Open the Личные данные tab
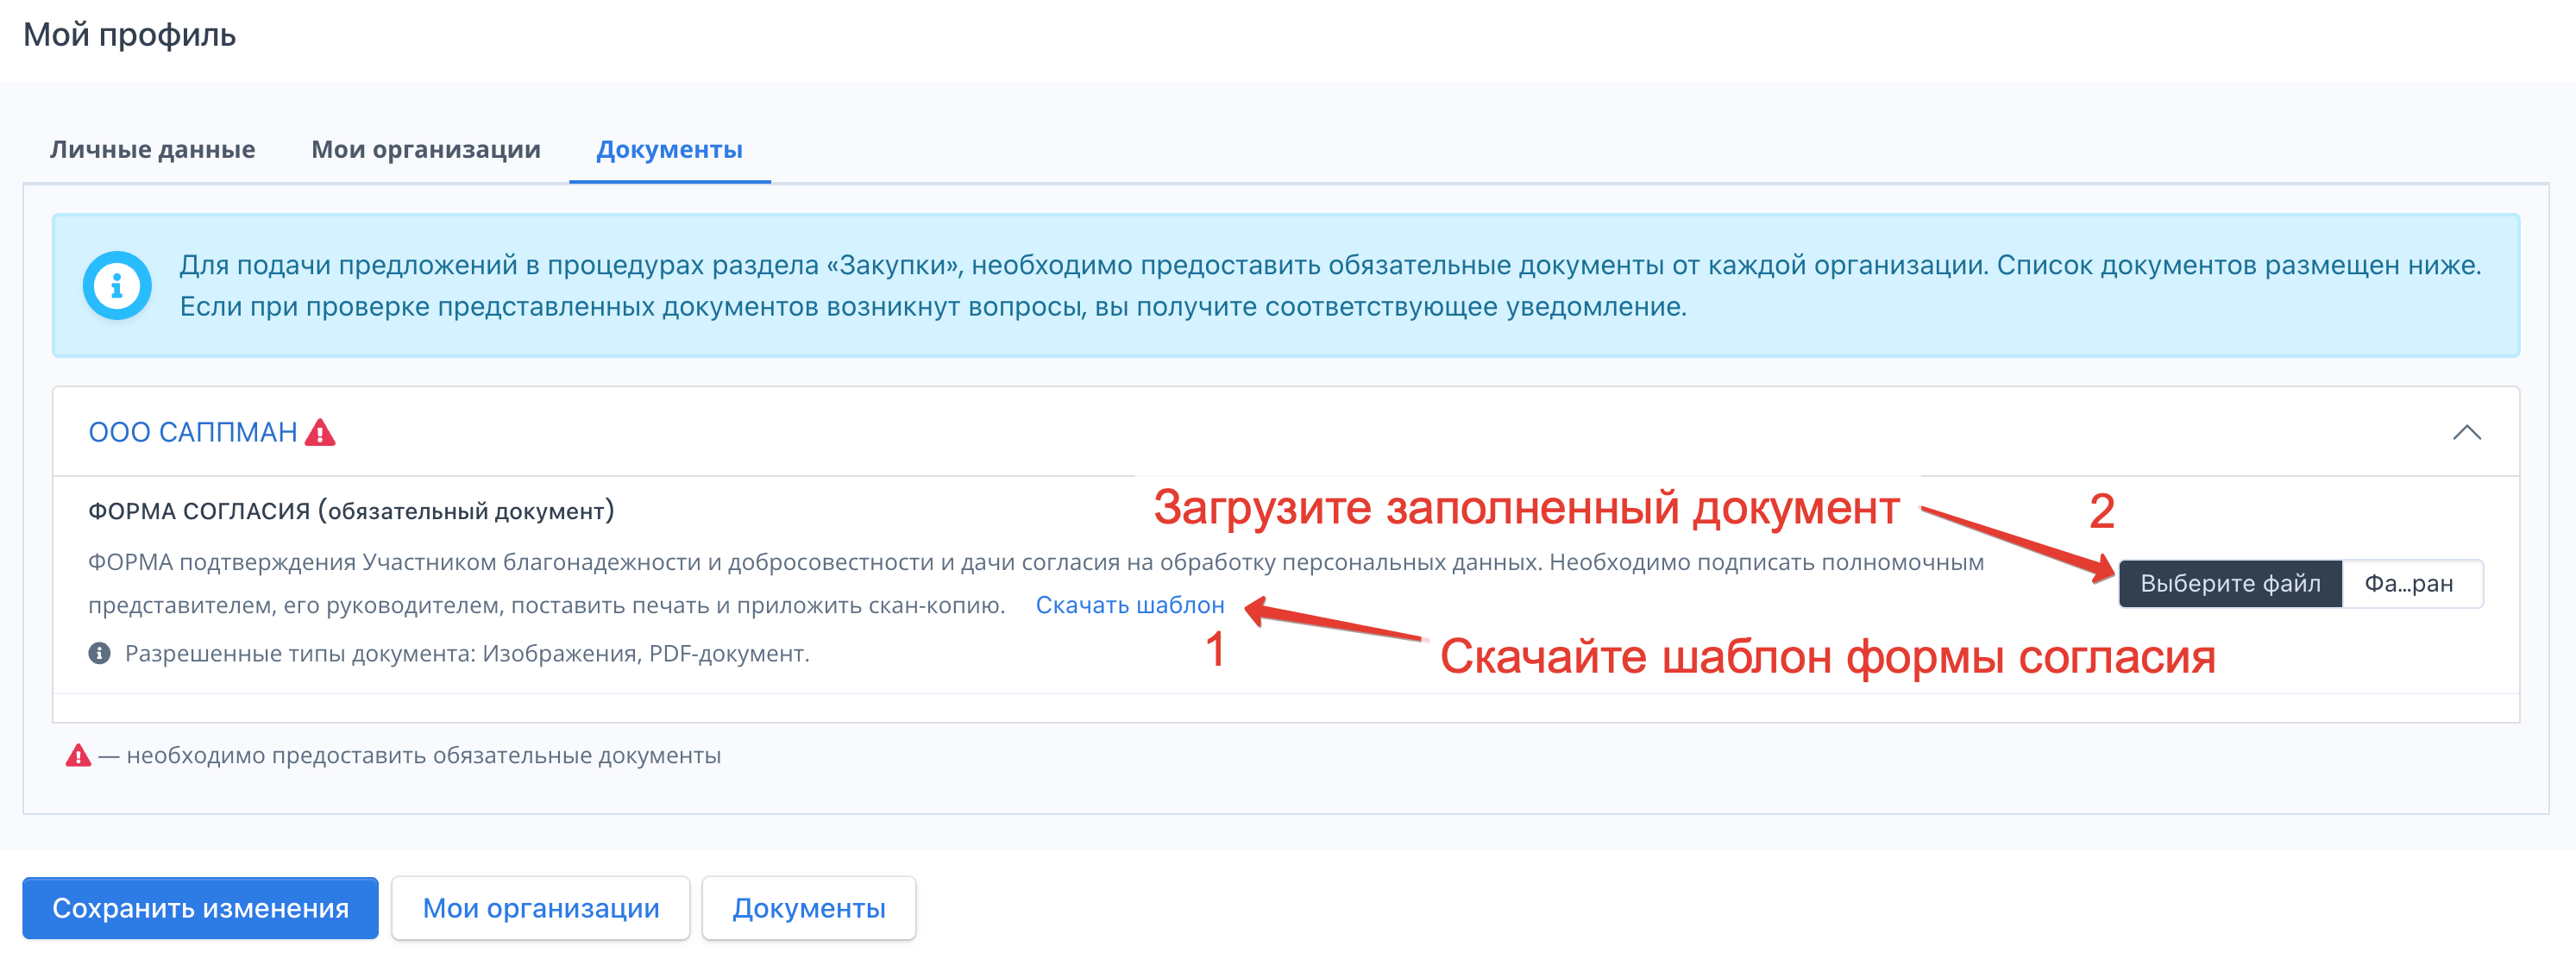The height and width of the screenshot is (959, 2576). tap(153, 149)
